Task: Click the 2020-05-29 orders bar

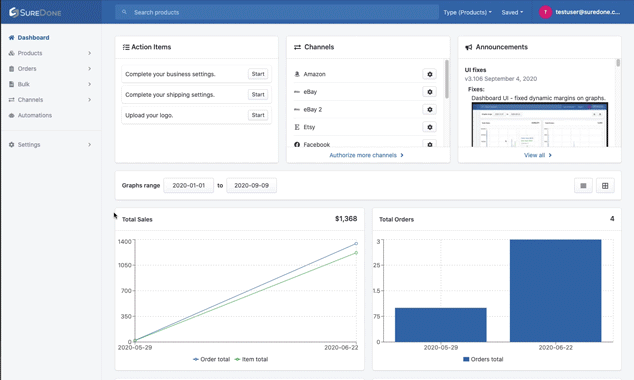Action: tap(441, 325)
